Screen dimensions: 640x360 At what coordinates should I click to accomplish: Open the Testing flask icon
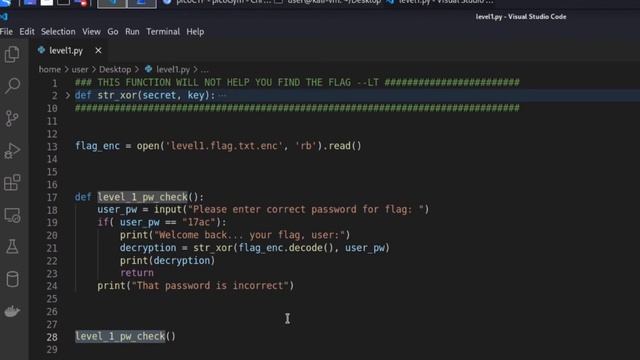pos(12,247)
